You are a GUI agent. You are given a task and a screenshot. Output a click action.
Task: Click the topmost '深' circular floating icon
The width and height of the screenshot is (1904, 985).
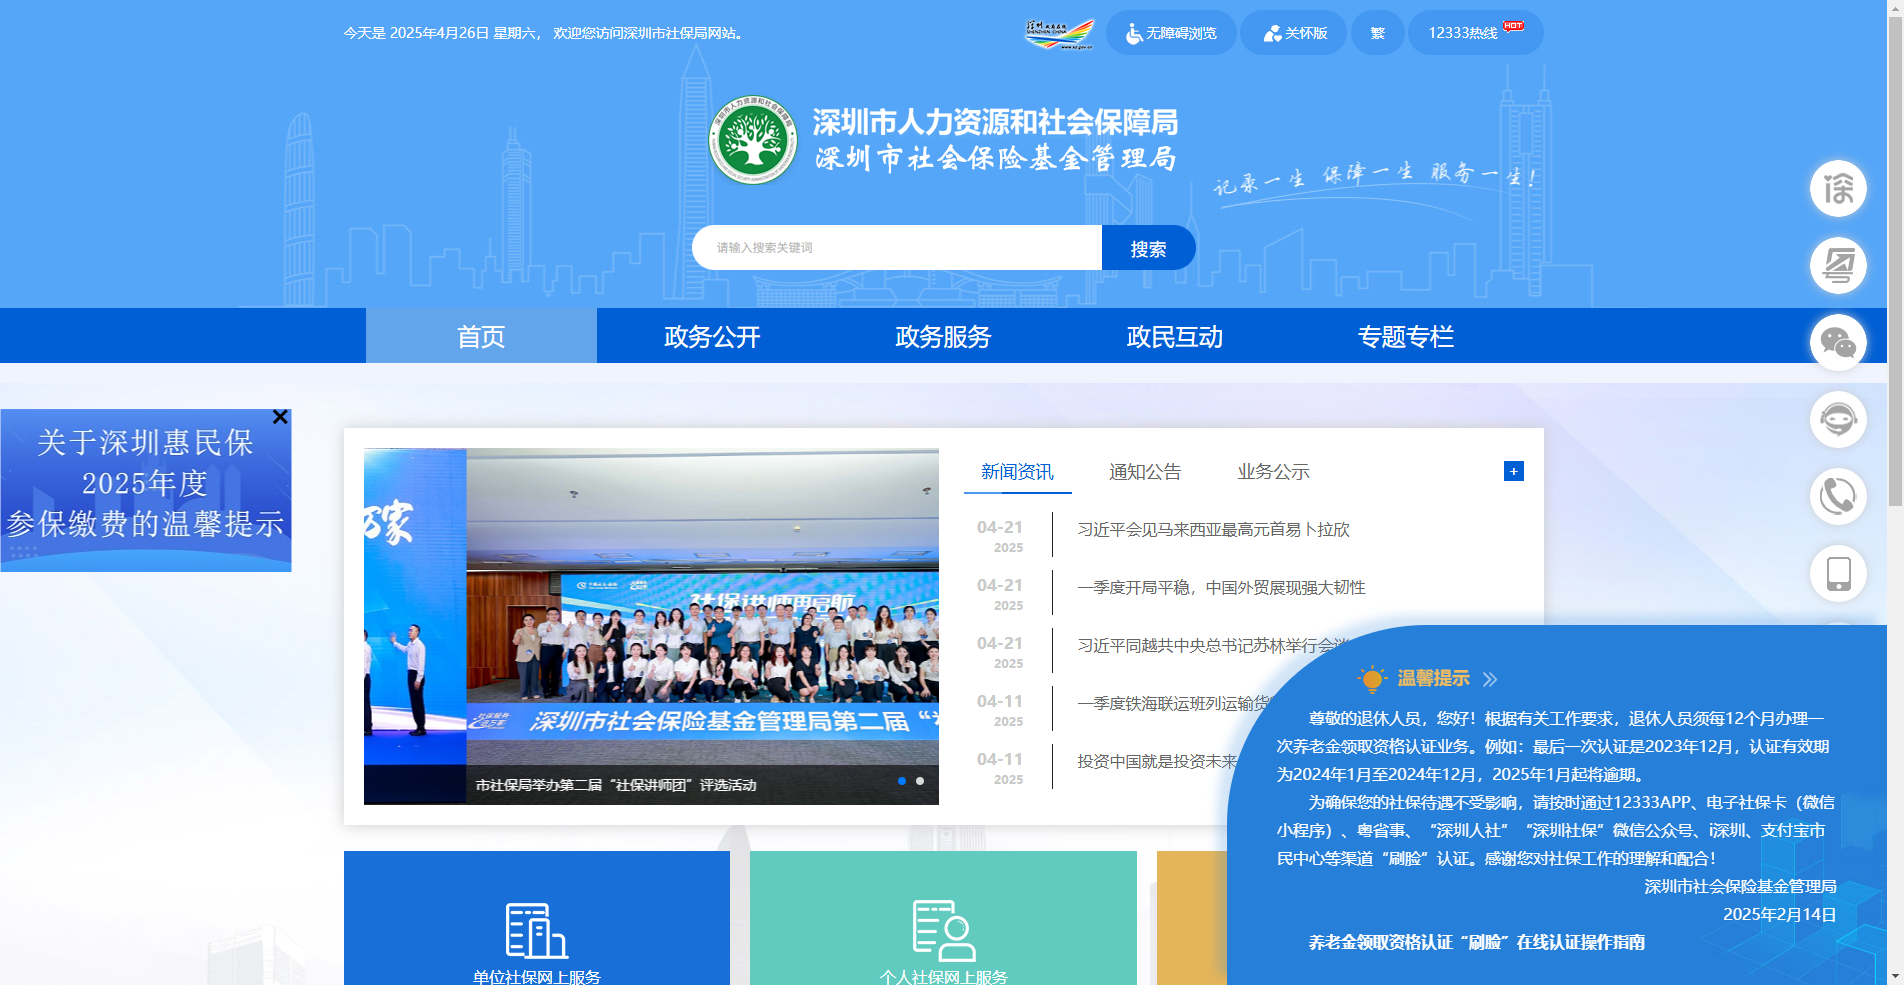point(1838,189)
